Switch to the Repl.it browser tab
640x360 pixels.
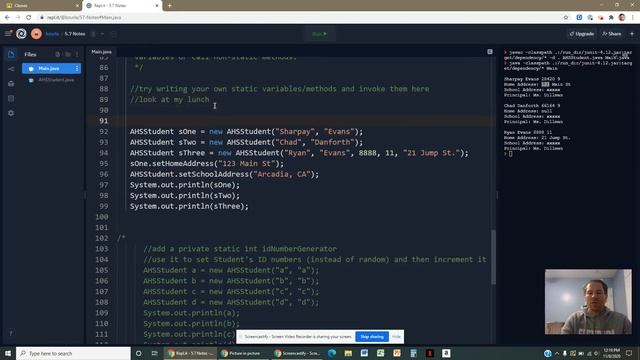(122, 6)
